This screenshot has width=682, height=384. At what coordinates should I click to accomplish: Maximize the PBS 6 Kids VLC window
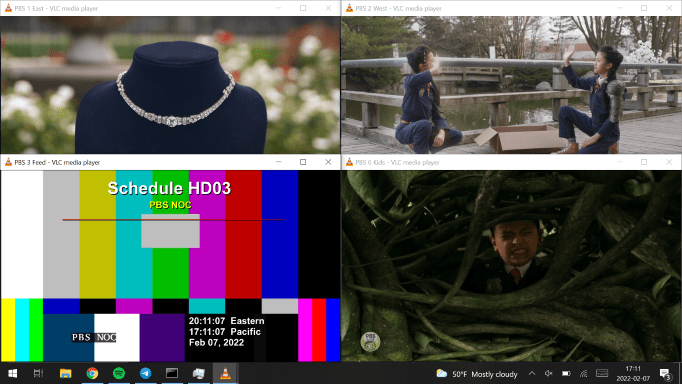(x=644, y=162)
